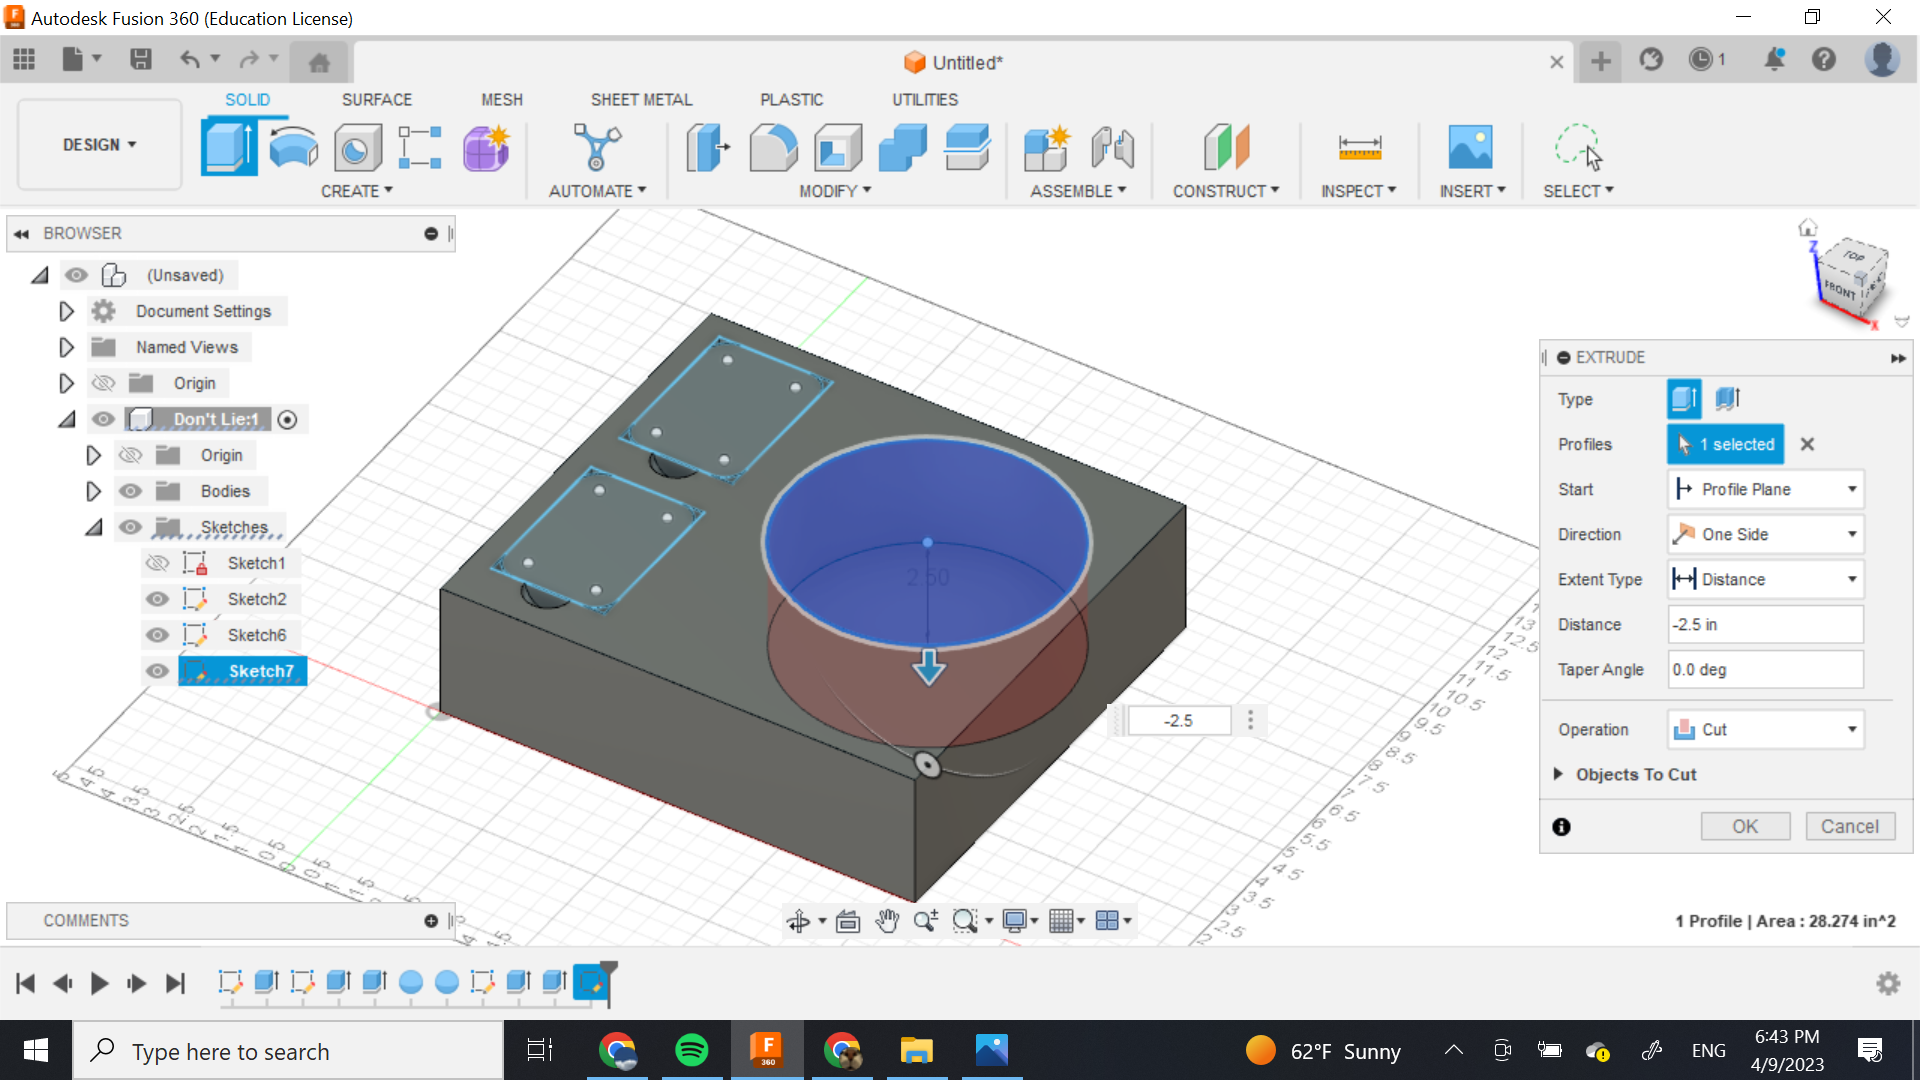The width and height of the screenshot is (1920, 1080).
Task: Cancel the Extrude dialog
Action: coord(1849,826)
